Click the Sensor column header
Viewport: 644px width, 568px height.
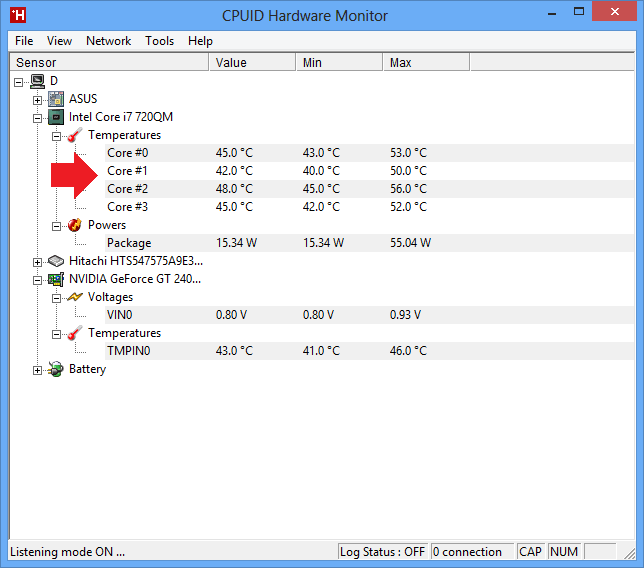tap(109, 62)
